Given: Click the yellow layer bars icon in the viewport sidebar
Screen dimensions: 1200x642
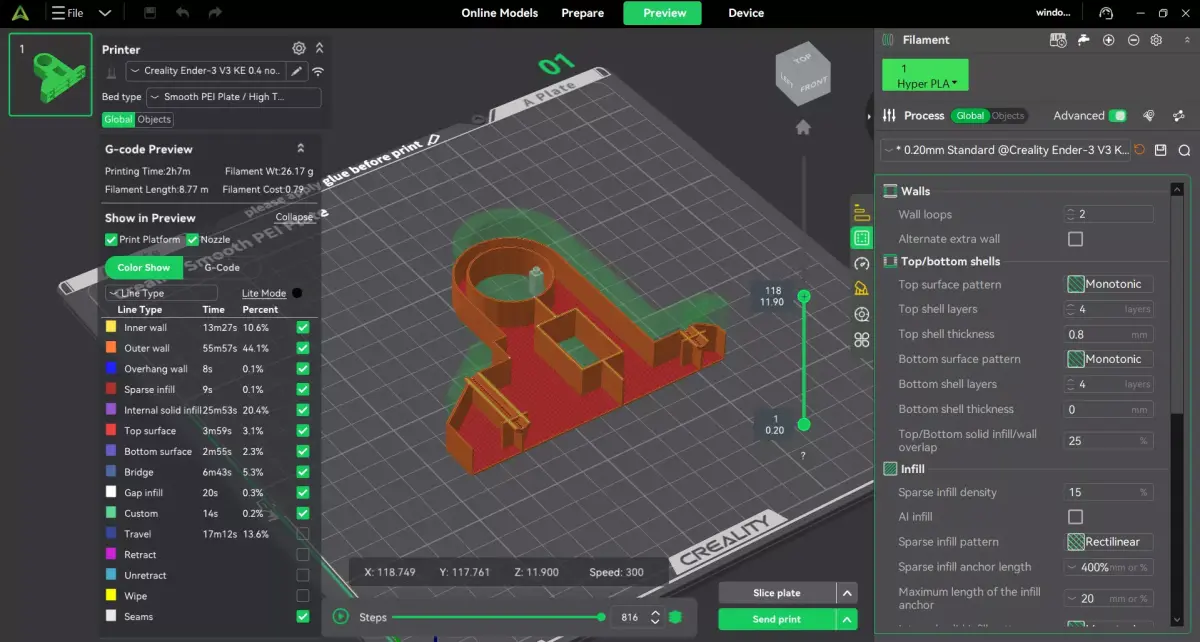Looking at the screenshot, I should coord(861,212).
